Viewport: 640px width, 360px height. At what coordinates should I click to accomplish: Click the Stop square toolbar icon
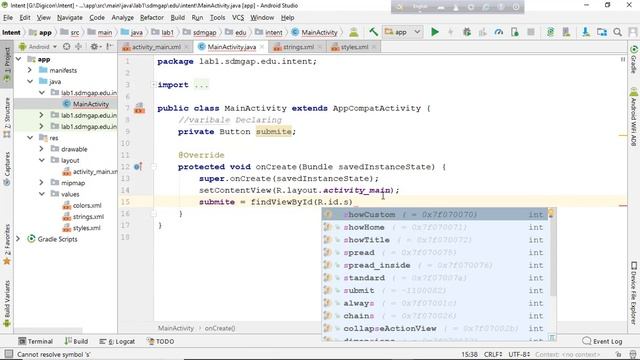[x=531, y=32]
